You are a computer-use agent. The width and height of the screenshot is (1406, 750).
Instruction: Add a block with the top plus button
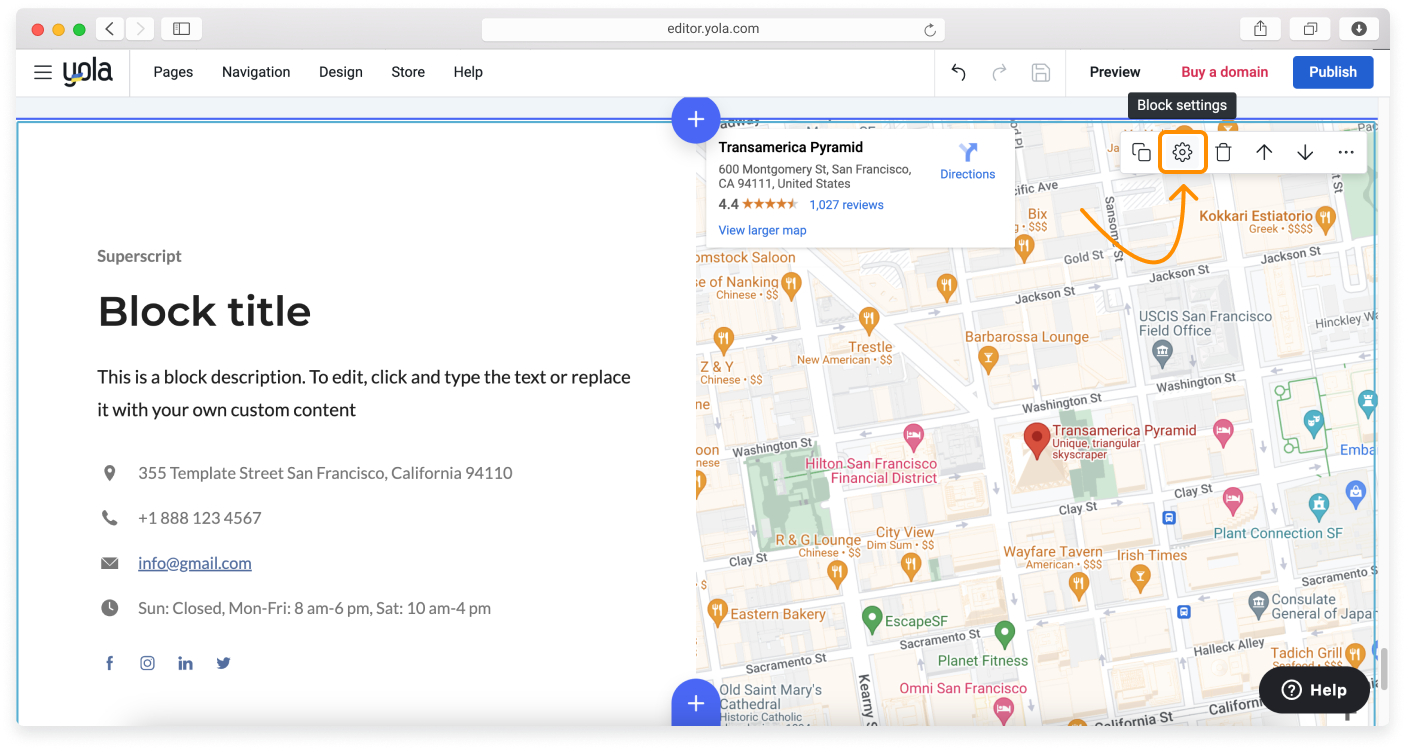pos(695,120)
